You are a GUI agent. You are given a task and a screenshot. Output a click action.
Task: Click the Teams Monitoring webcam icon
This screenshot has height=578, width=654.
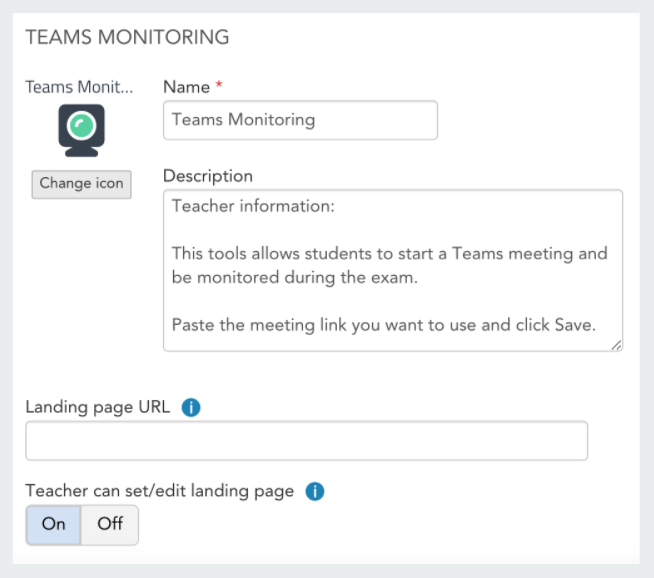[x=81, y=131]
